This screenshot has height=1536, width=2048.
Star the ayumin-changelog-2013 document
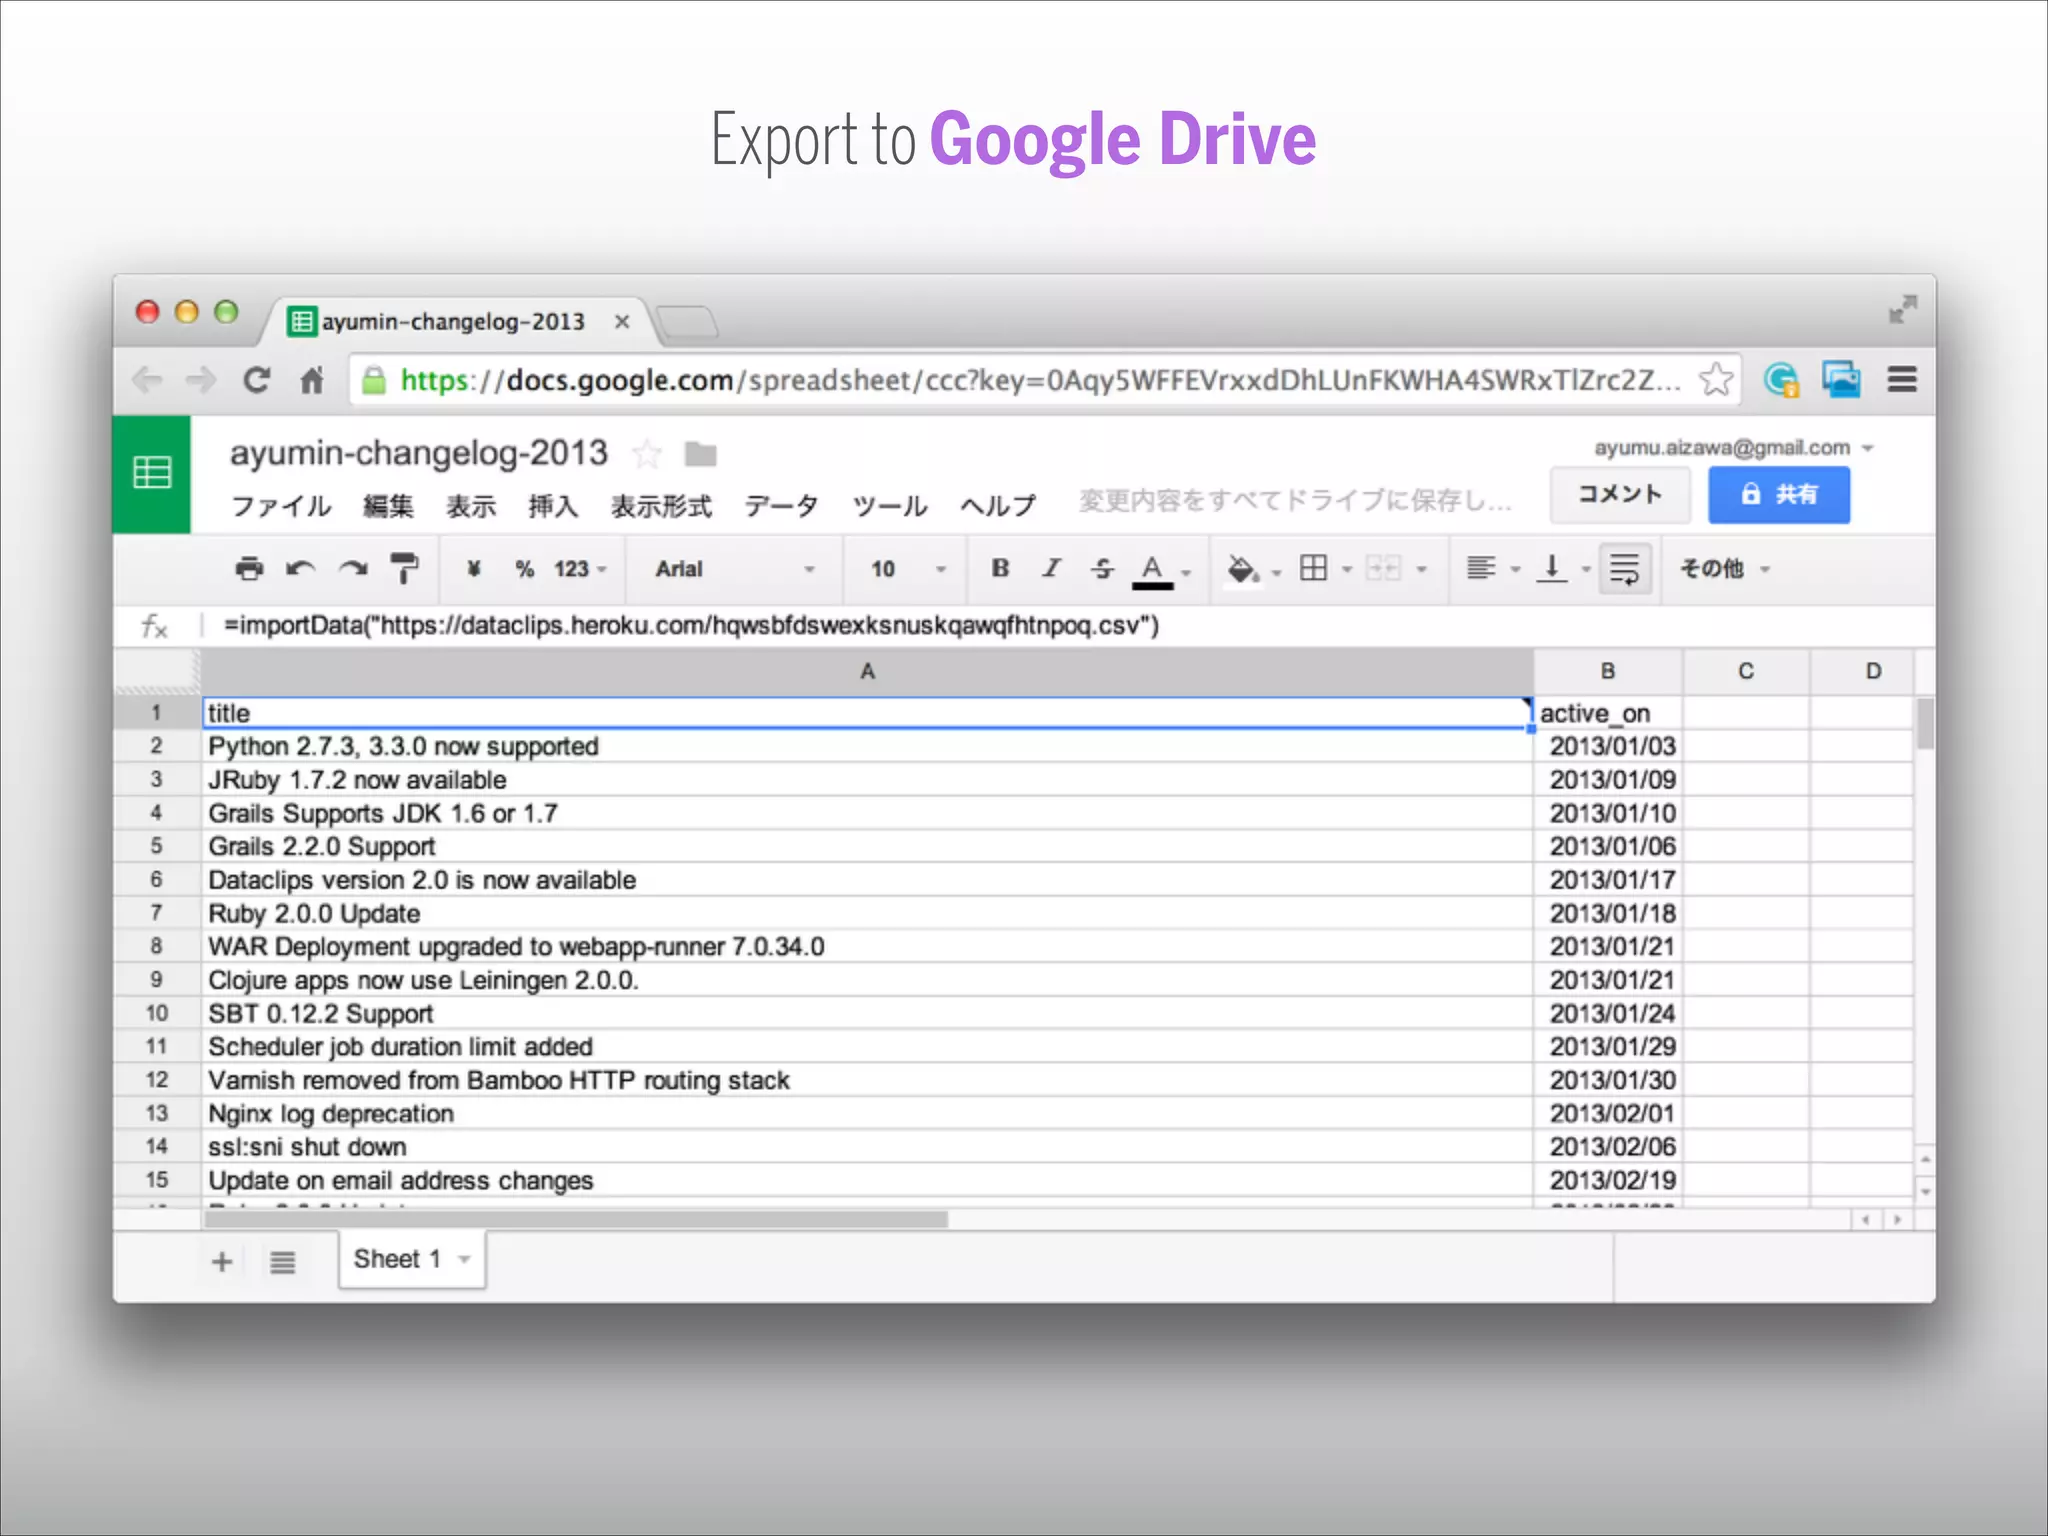648,454
